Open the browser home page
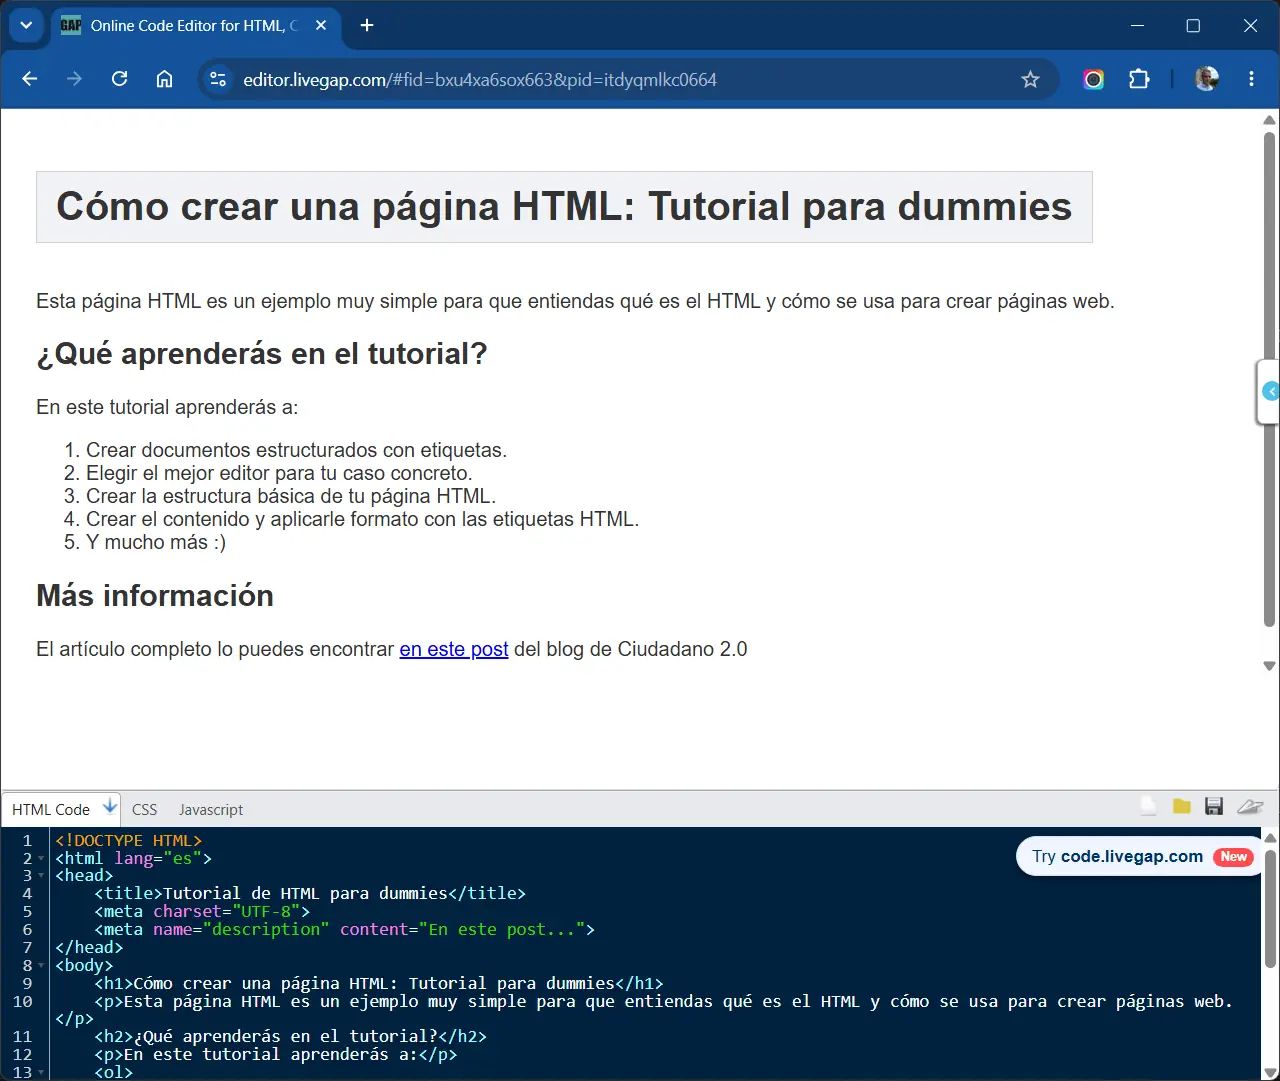This screenshot has height=1081, width=1280. 164,79
